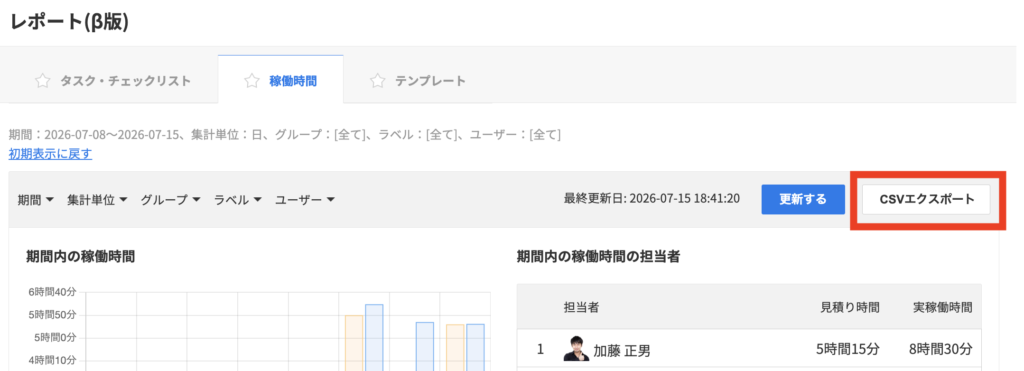Image resolution: width=1024 pixels, height=371 pixels.
Task: Click the 見積り時間 column header
Action: pos(850,306)
